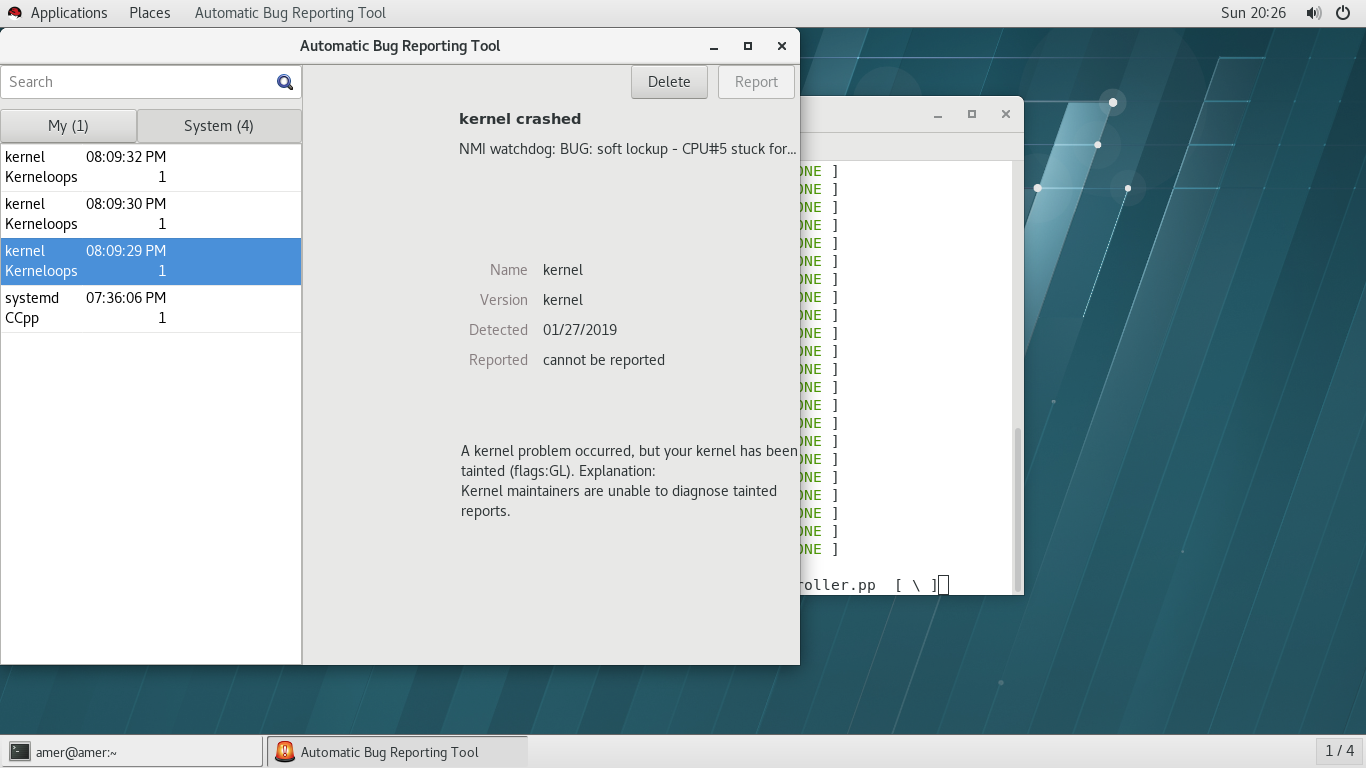Viewport: 1366px width, 768px height.
Task: Click the 'kernel crashed' heading
Action: point(520,119)
